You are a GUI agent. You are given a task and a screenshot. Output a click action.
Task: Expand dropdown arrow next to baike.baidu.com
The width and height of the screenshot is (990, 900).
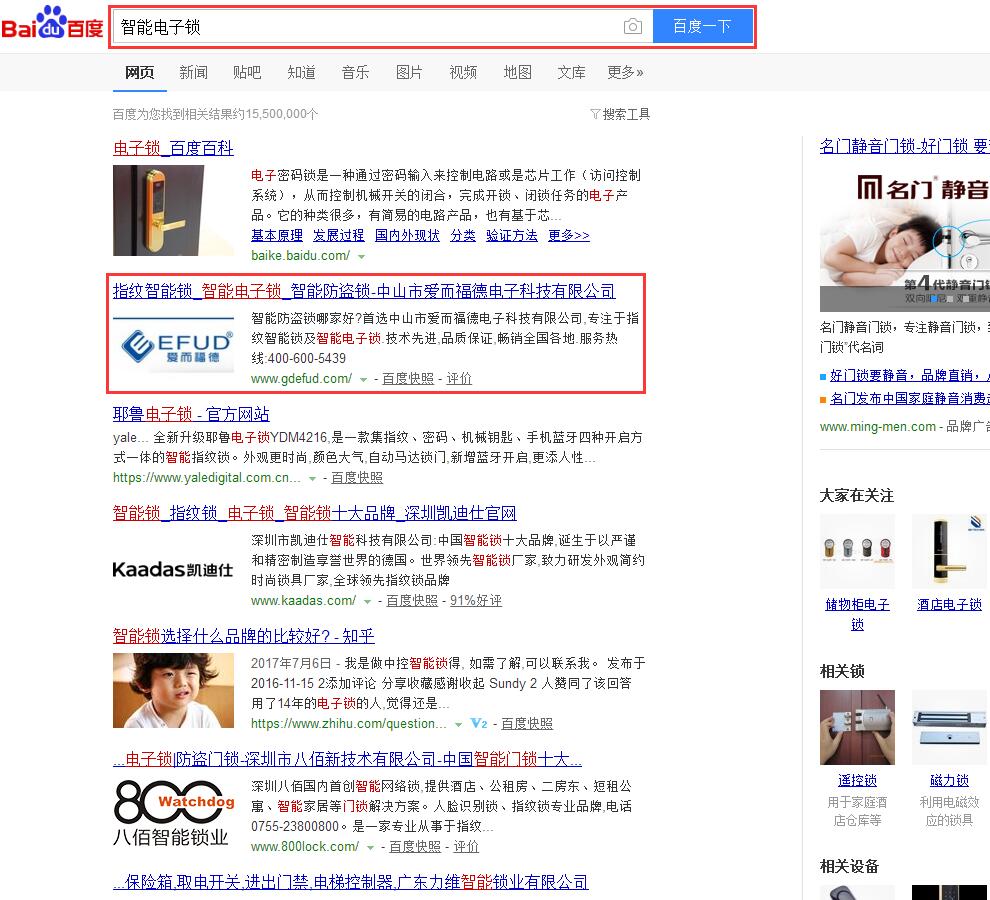coord(361,257)
